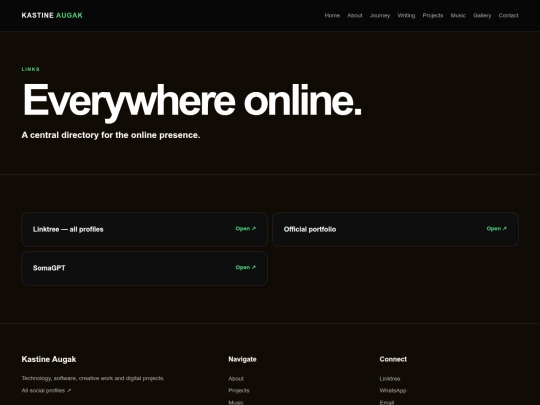Image resolution: width=540 pixels, height=405 pixels.
Task: Click the LINKS section label
Action: (x=31, y=69)
